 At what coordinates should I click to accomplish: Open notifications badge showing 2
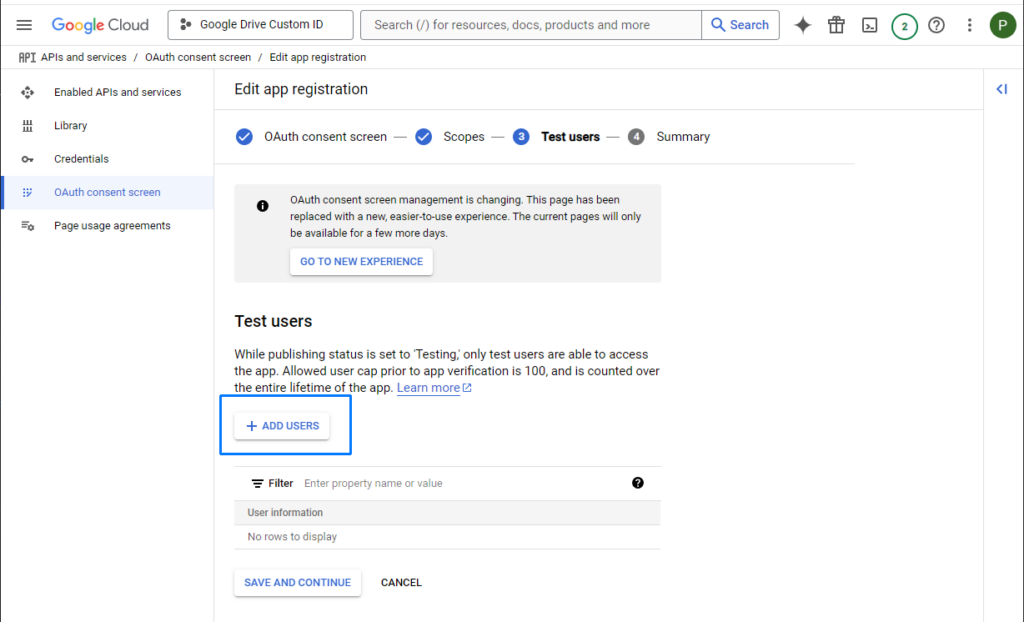pyautogui.click(x=904, y=26)
